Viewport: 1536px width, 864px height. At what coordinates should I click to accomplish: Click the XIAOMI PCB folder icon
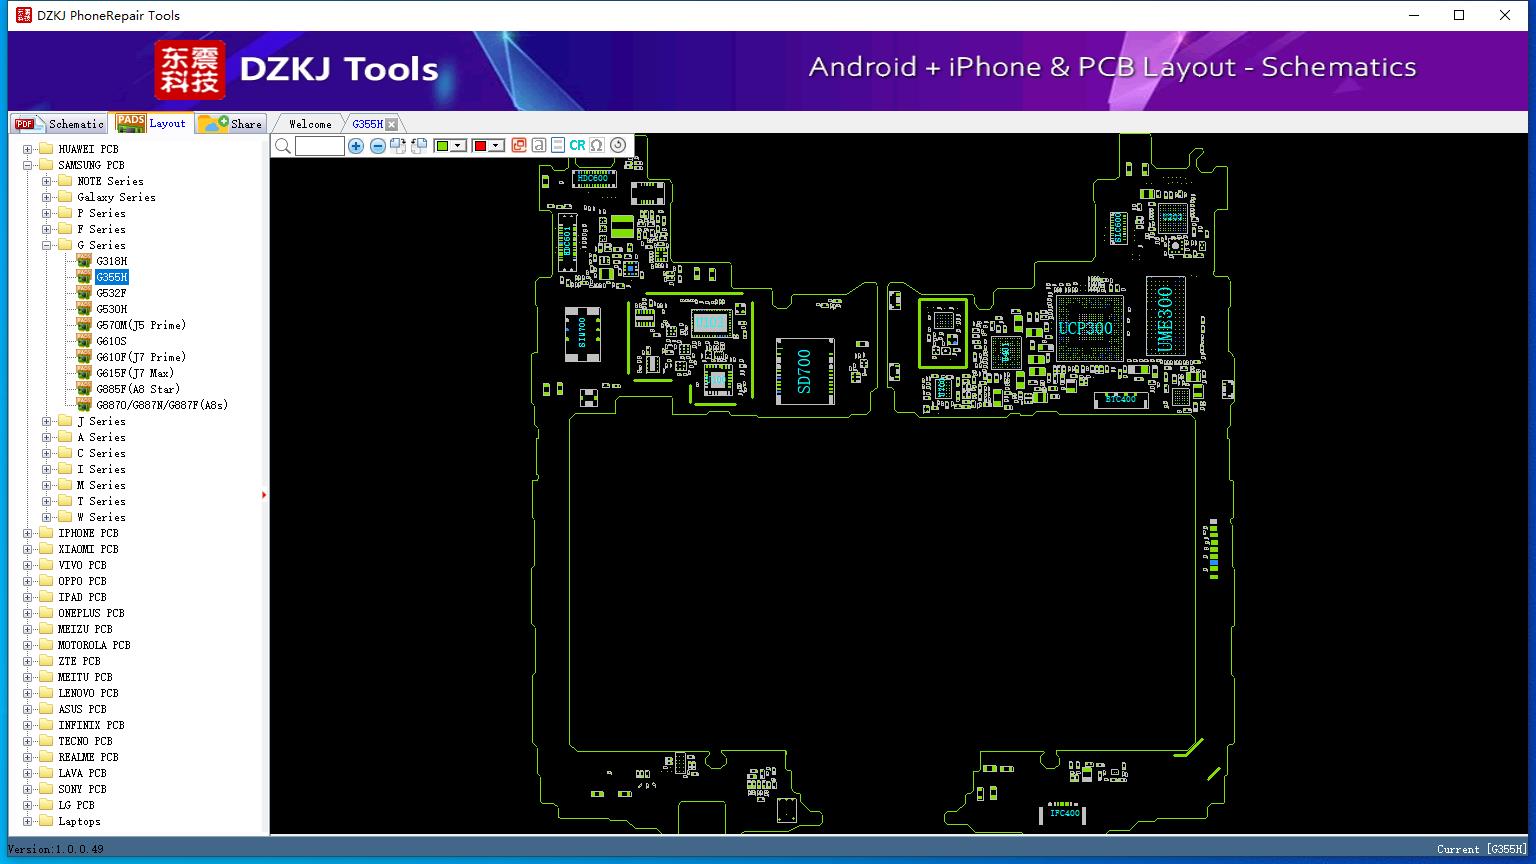pos(46,549)
